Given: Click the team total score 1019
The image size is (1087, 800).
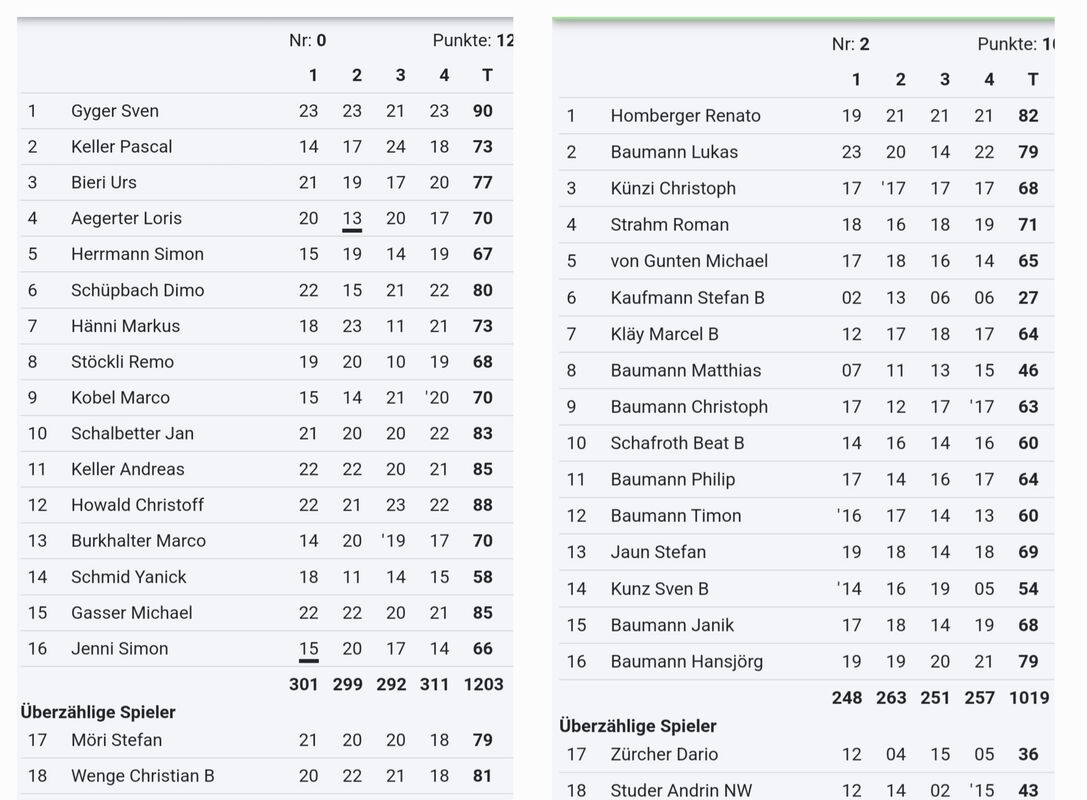Looking at the screenshot, I should click(1028, 698).
